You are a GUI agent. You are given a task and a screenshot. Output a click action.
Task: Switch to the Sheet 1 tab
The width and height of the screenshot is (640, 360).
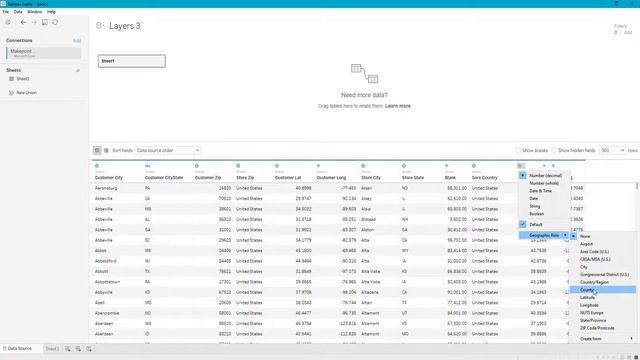[x=52, y=349]
